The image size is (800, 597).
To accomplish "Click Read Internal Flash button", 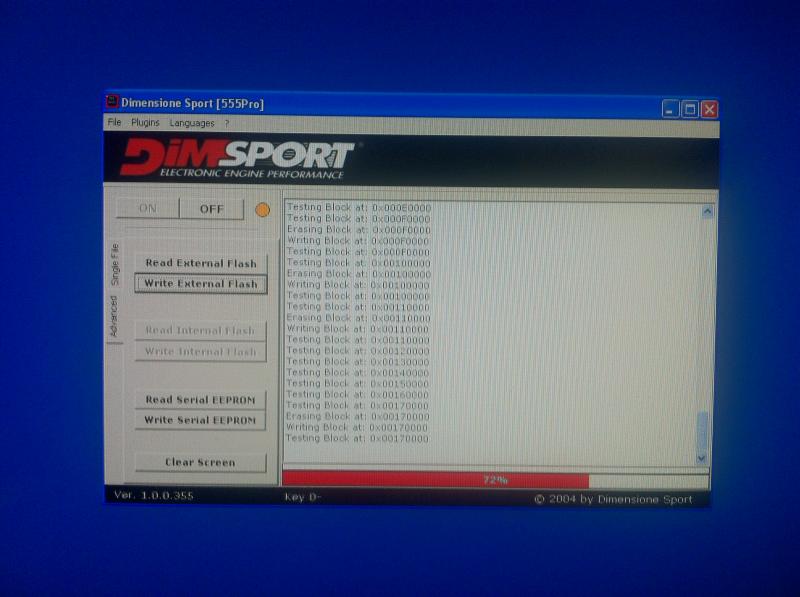I will 201,331.
